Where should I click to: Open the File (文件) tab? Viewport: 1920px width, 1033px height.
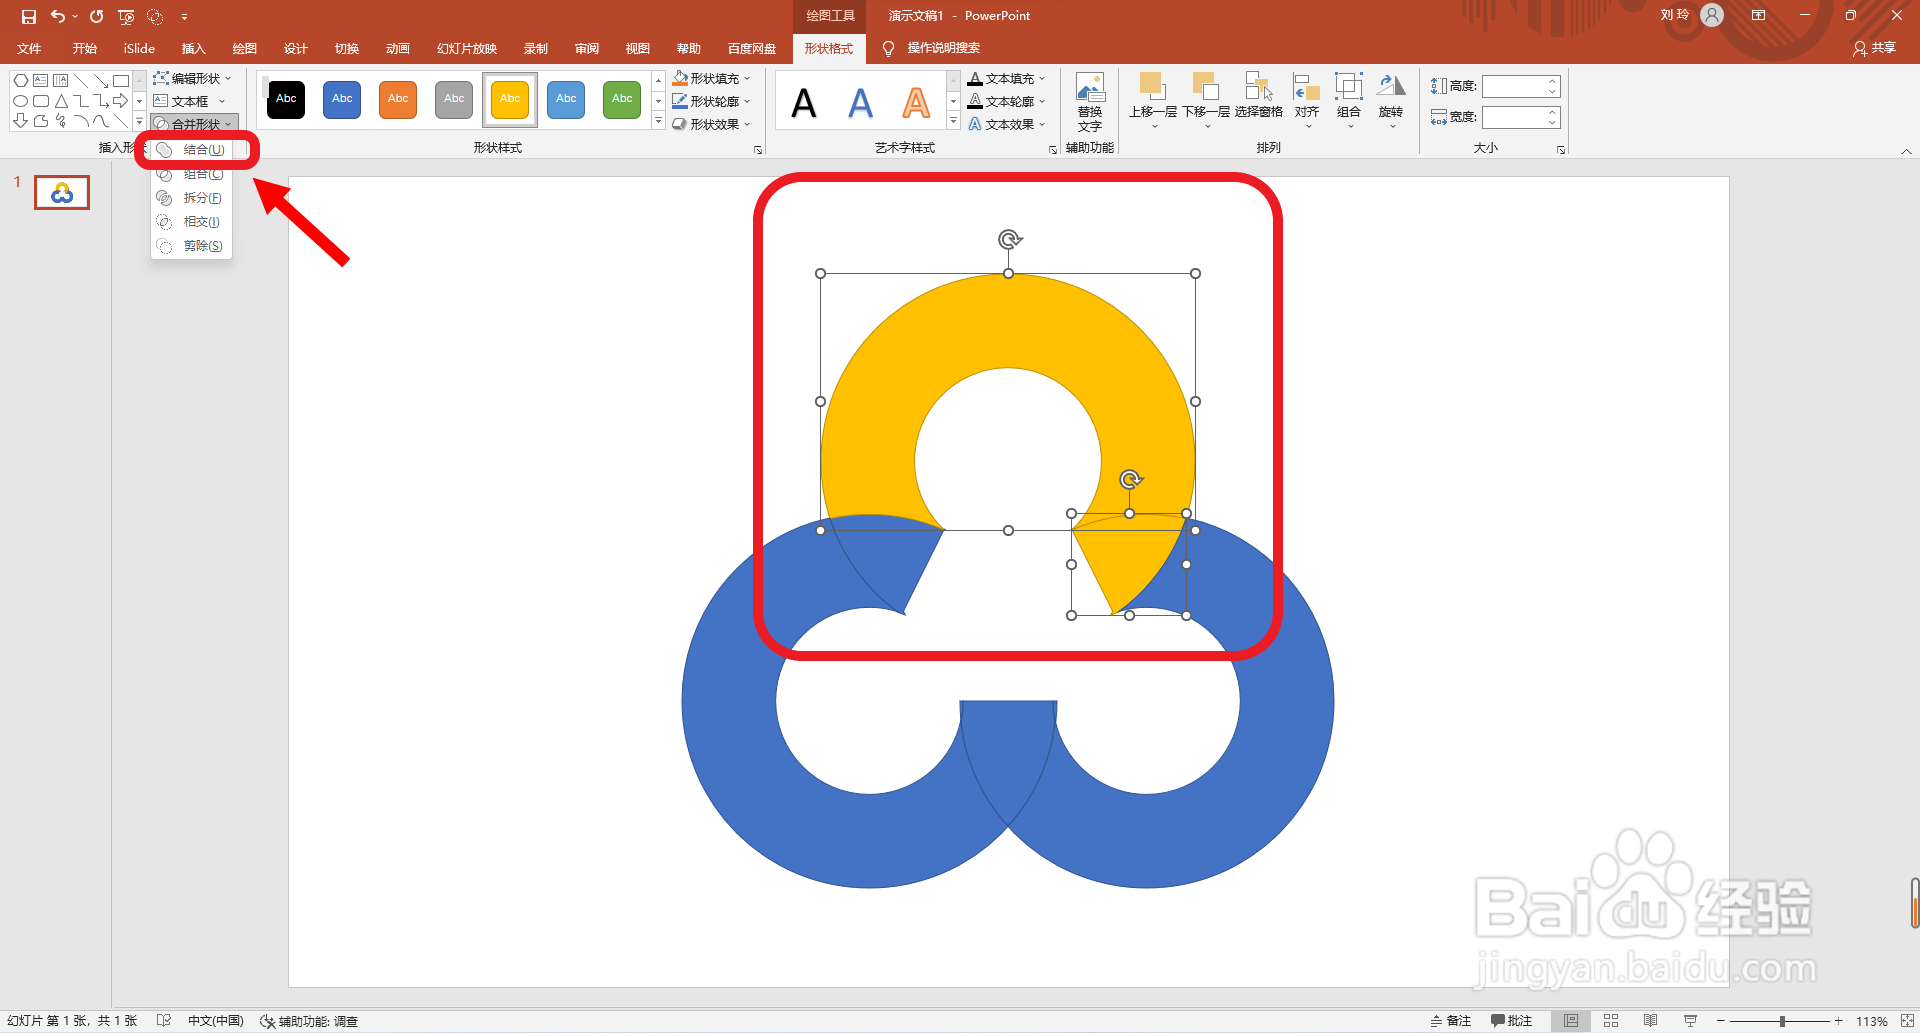(30, 48)
